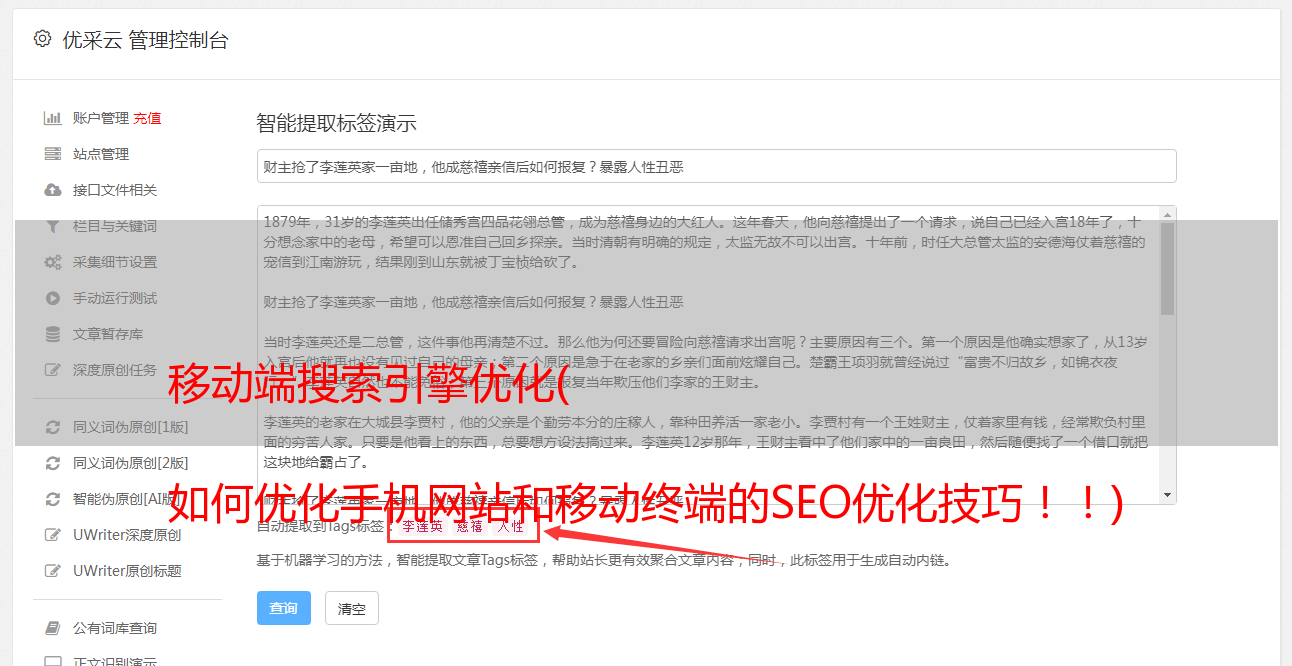Image resolution: width=1292 pixels, height=666 pixels.
Task: Go to 公有词库查询 page
Action: point(115,628)
